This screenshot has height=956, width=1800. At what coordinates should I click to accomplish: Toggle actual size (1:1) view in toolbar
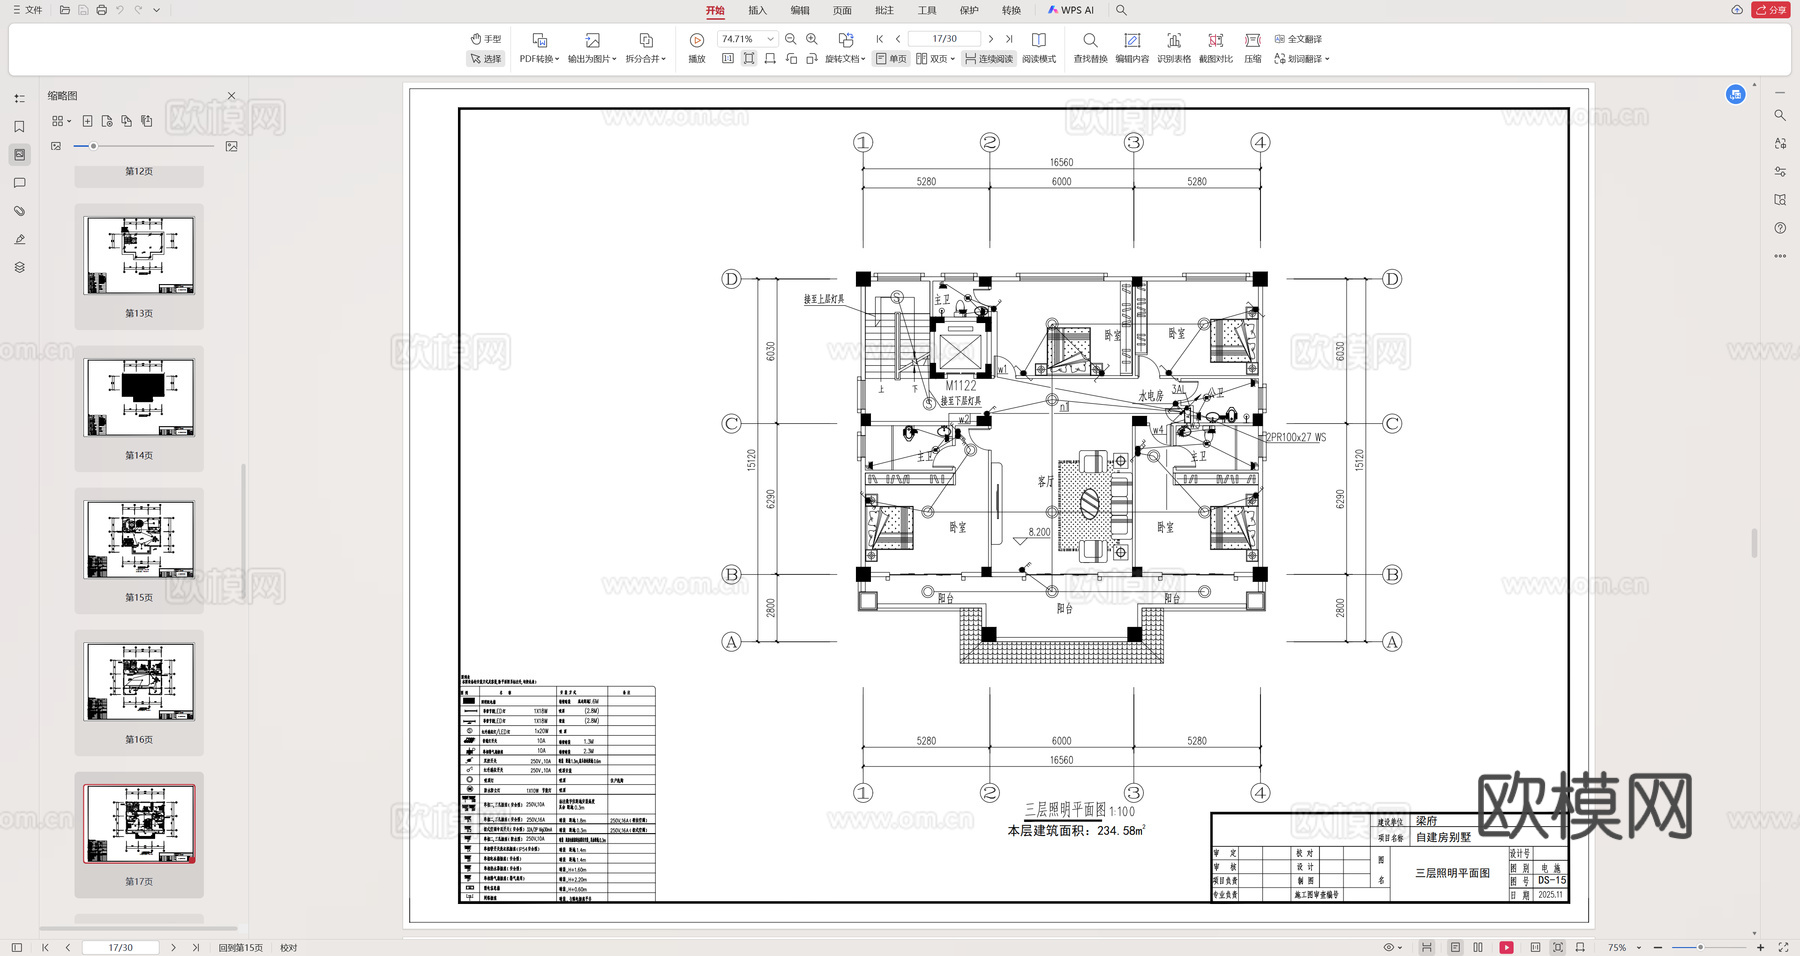tap(728, 59)
